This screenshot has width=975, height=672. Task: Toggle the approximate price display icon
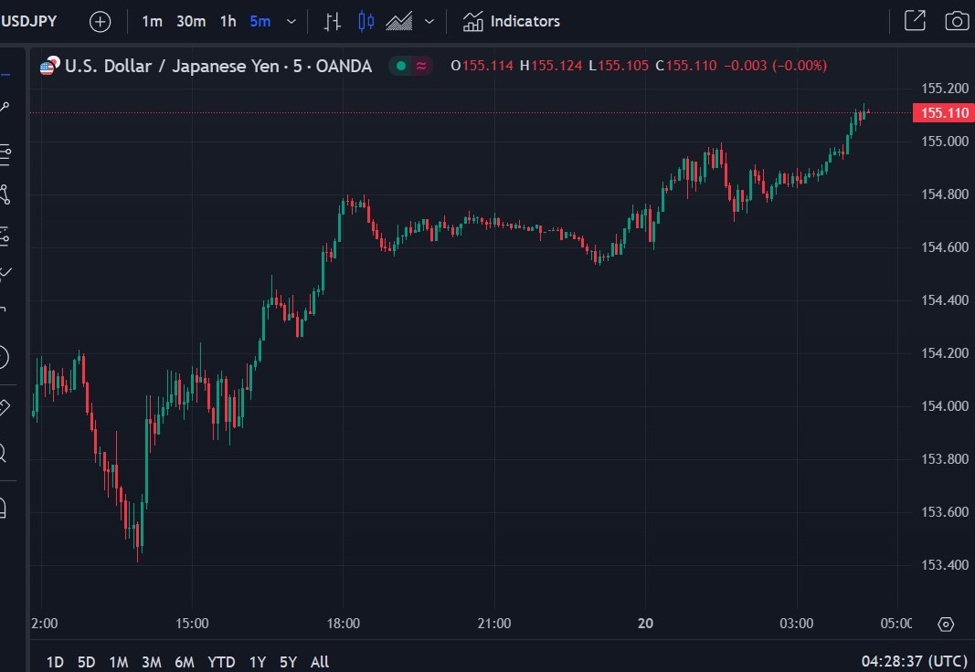[421, 65]
